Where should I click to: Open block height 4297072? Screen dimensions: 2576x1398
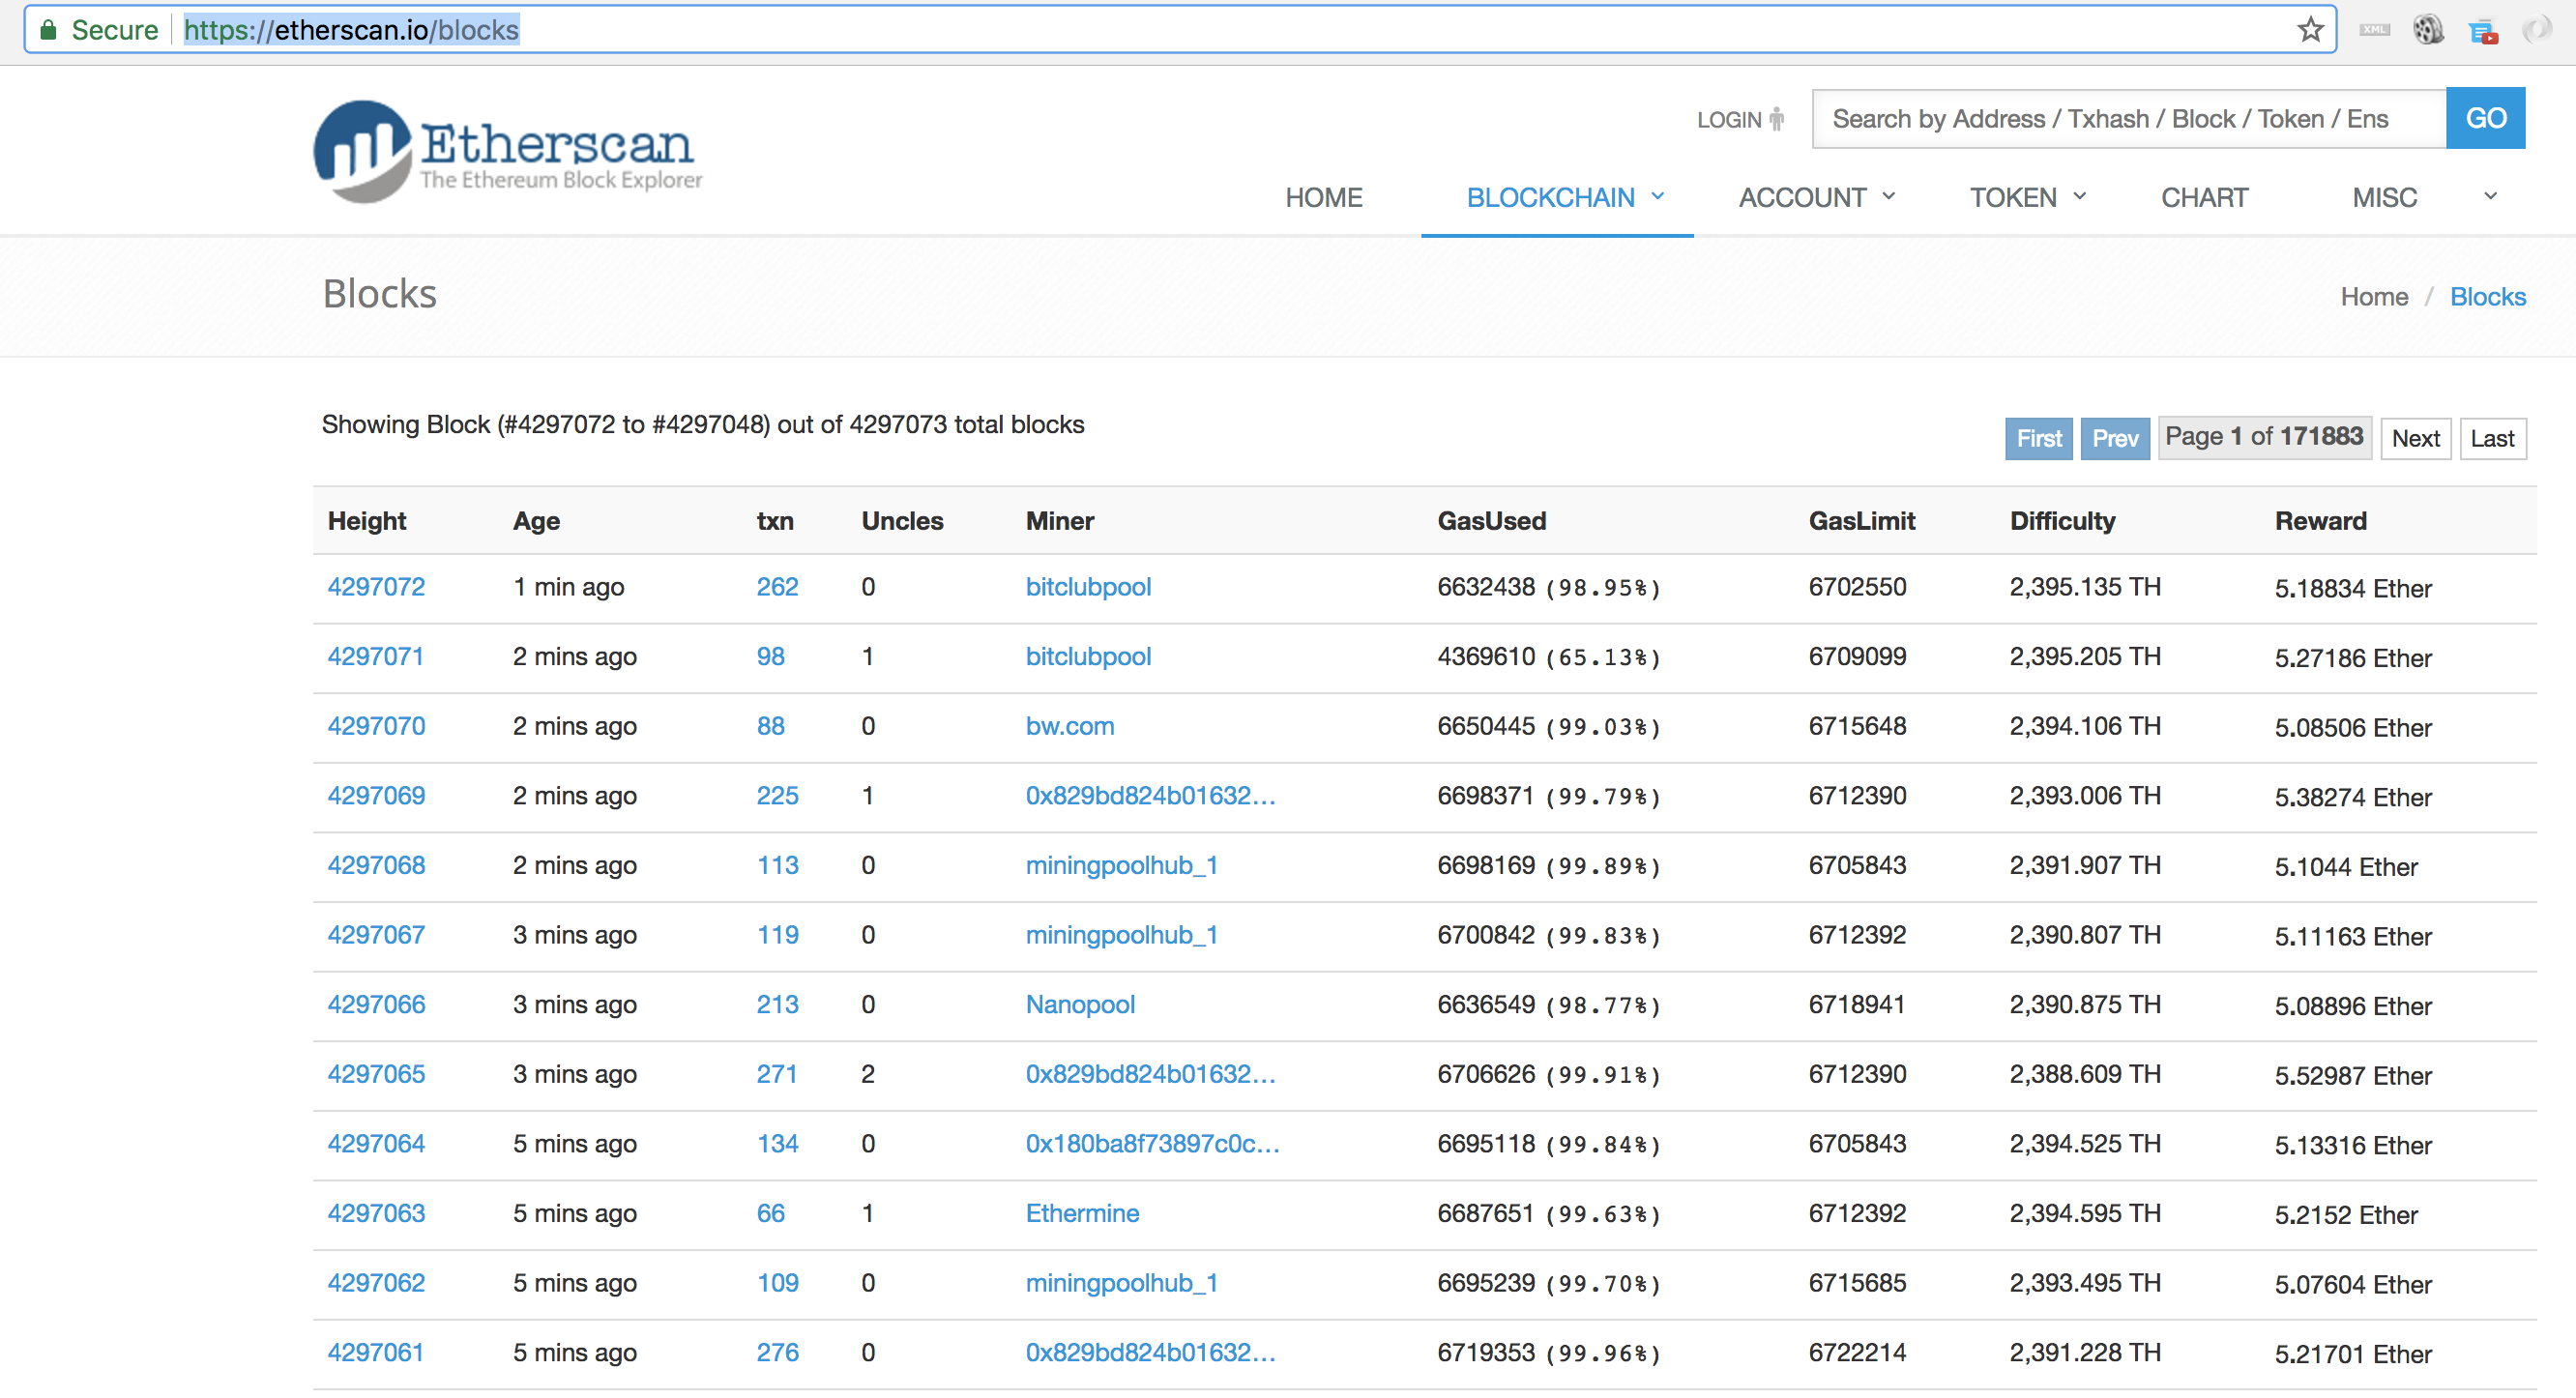376,587
